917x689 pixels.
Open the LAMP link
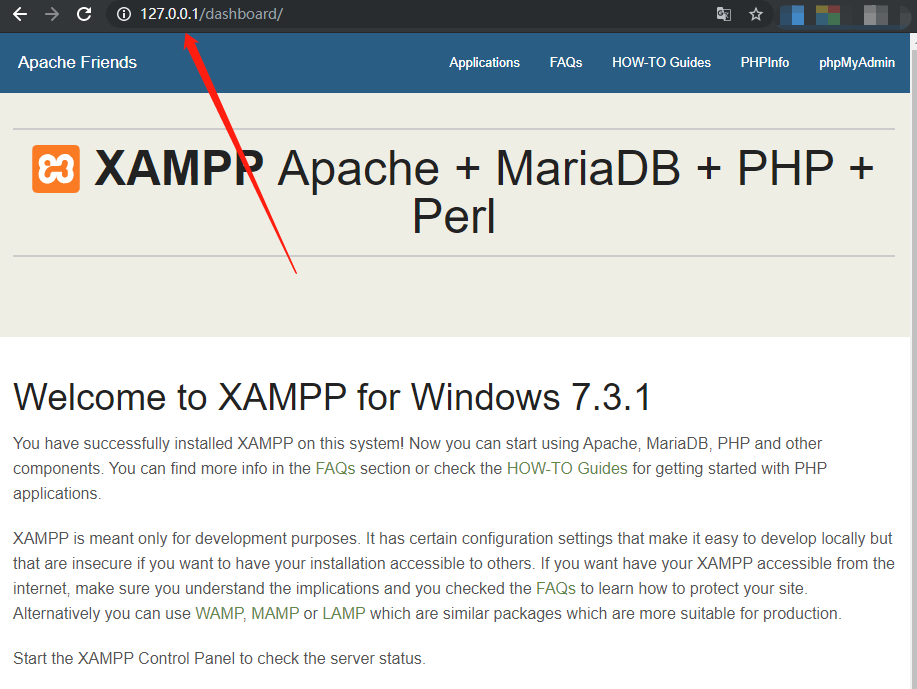click(344, 614)
